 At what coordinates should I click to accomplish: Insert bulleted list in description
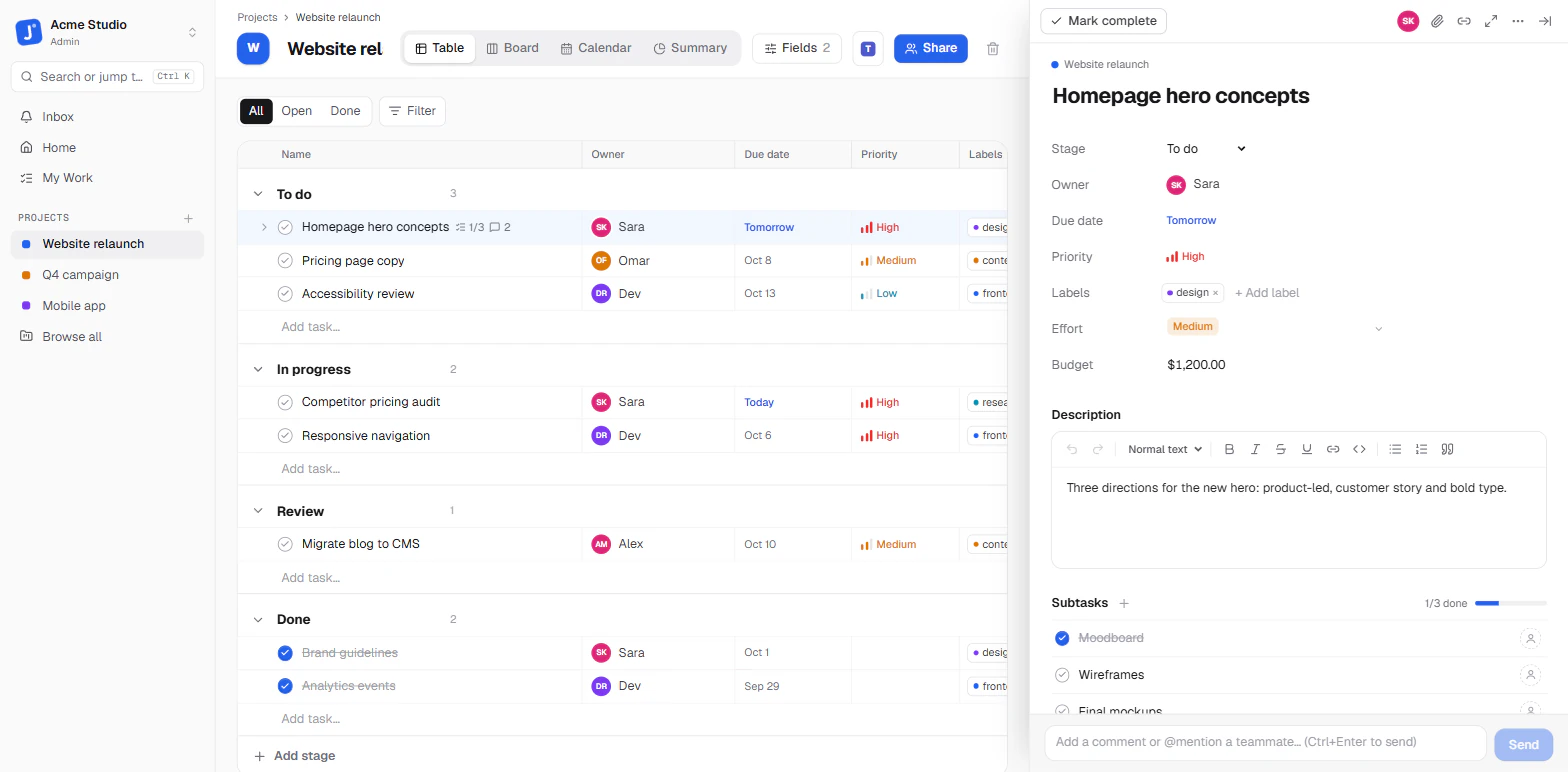pyautogui.click(x=1395, y=449)
